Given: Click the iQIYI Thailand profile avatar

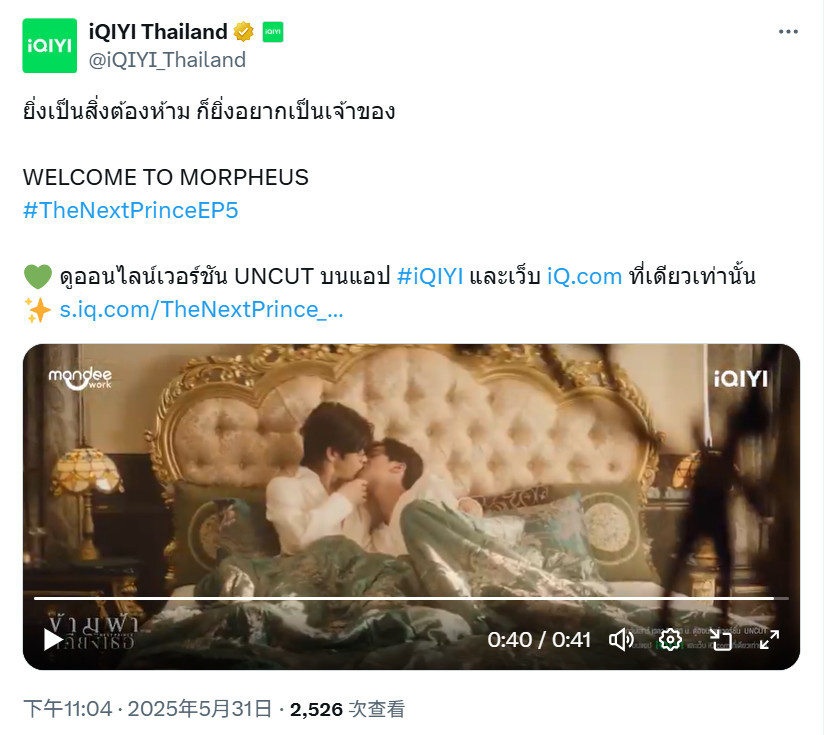Looking at the screenshot, I should click(x=49, y=46).
